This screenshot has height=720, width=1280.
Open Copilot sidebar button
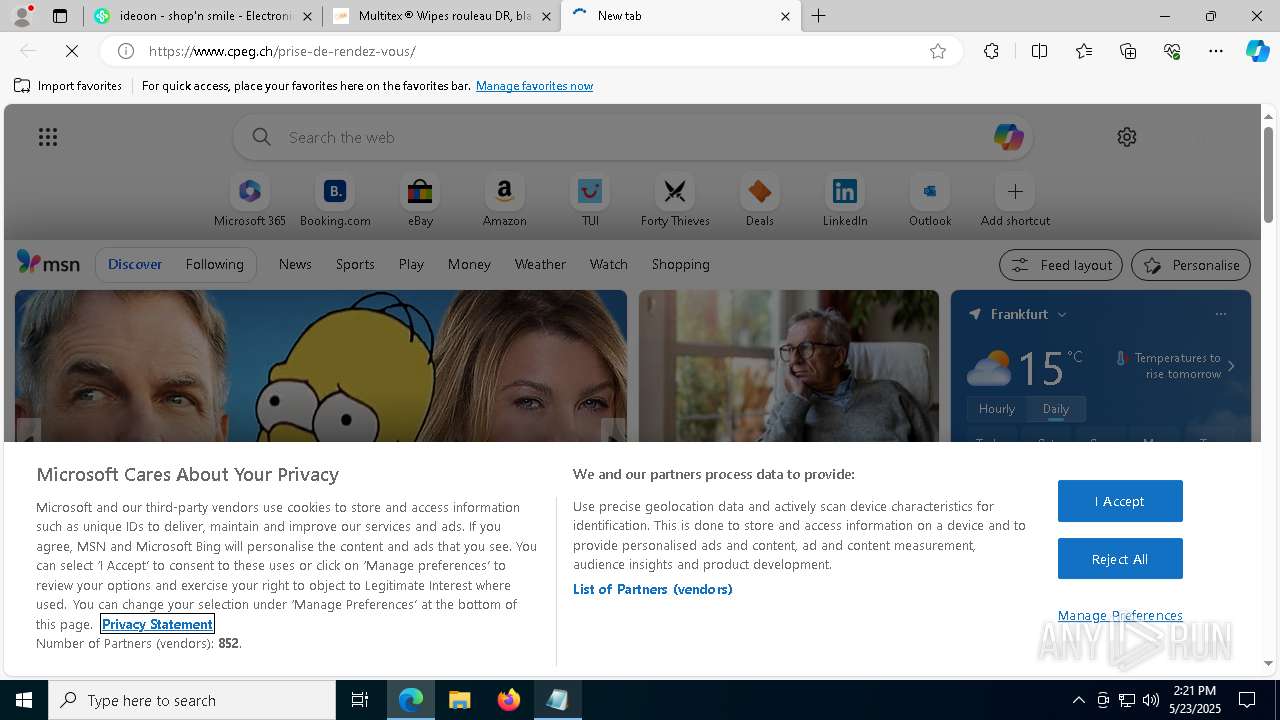[1258, 51]
